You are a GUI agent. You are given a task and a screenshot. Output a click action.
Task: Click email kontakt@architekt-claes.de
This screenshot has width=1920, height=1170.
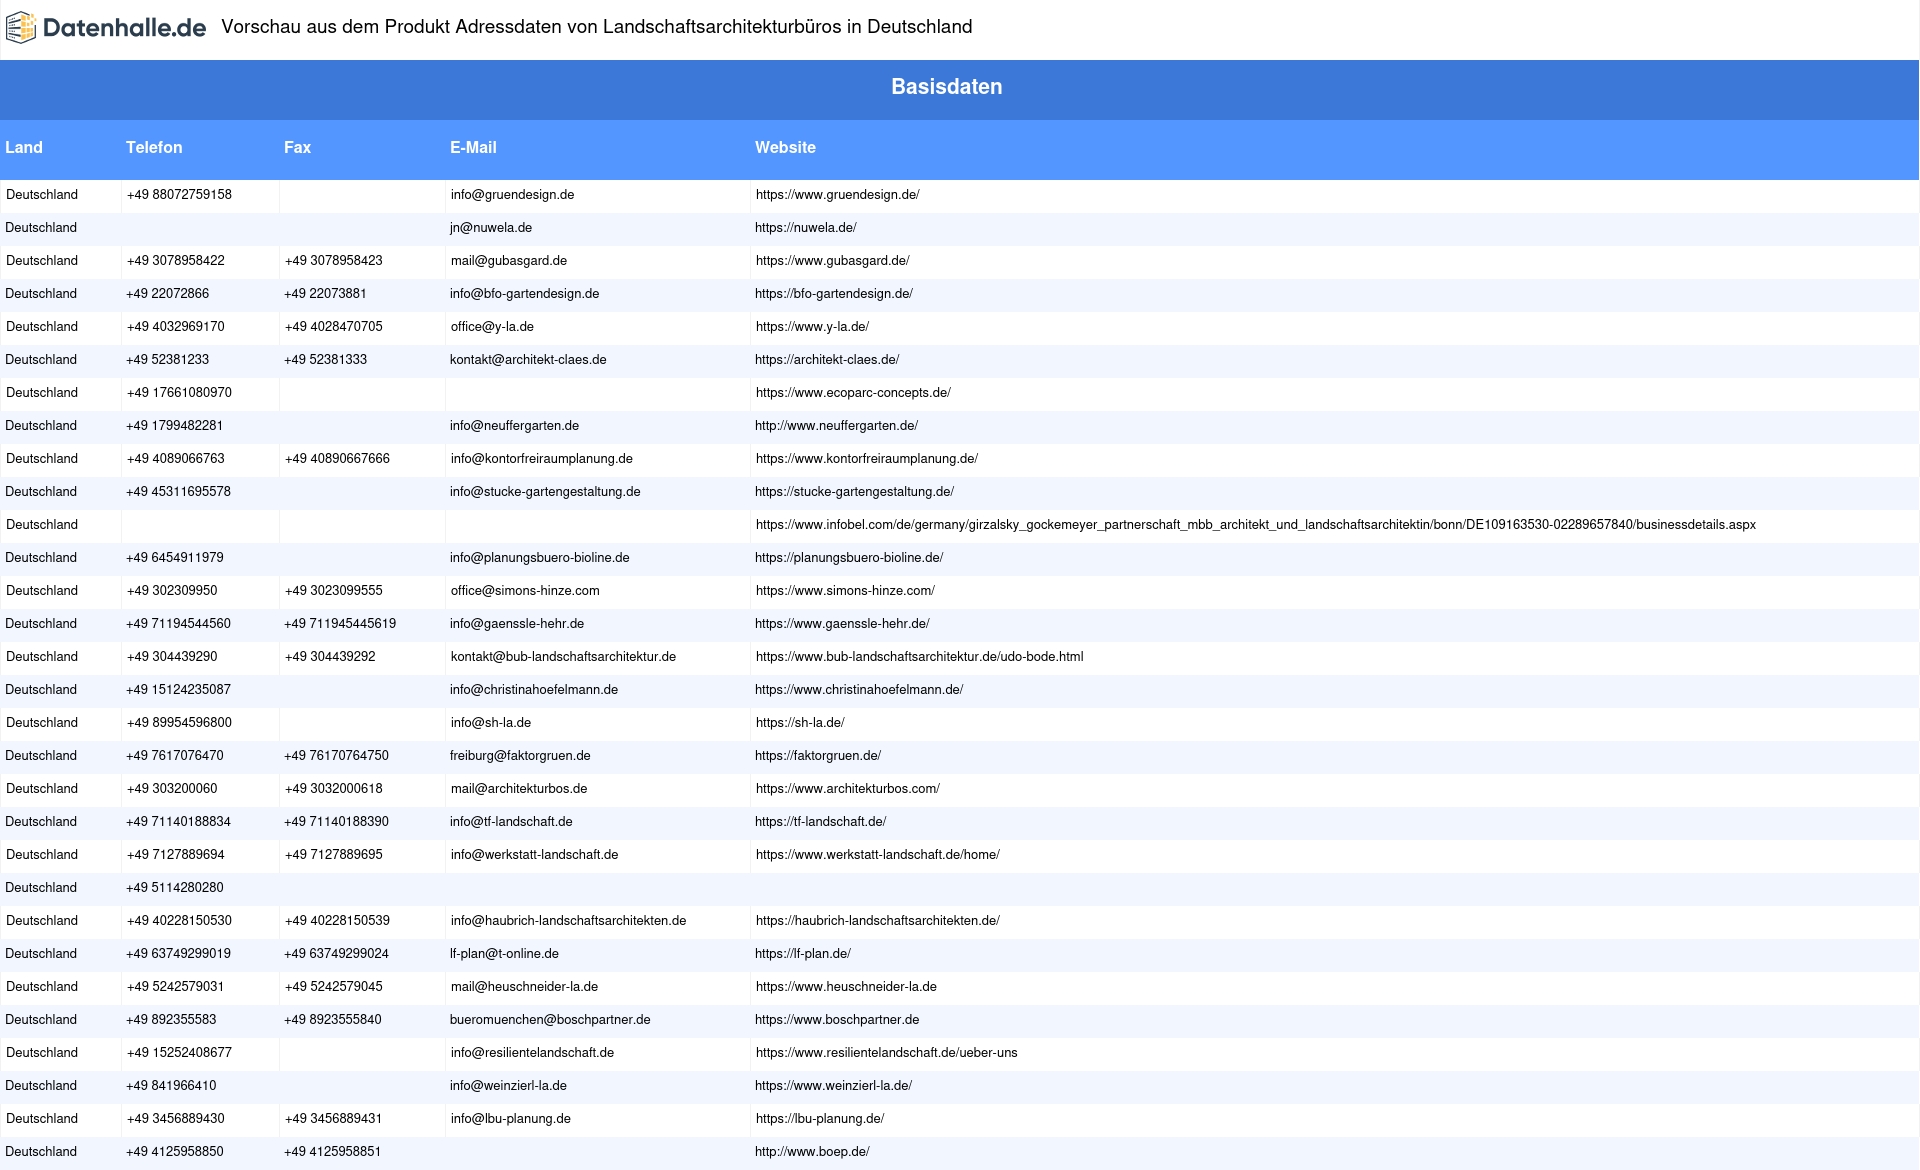(528, 360)
